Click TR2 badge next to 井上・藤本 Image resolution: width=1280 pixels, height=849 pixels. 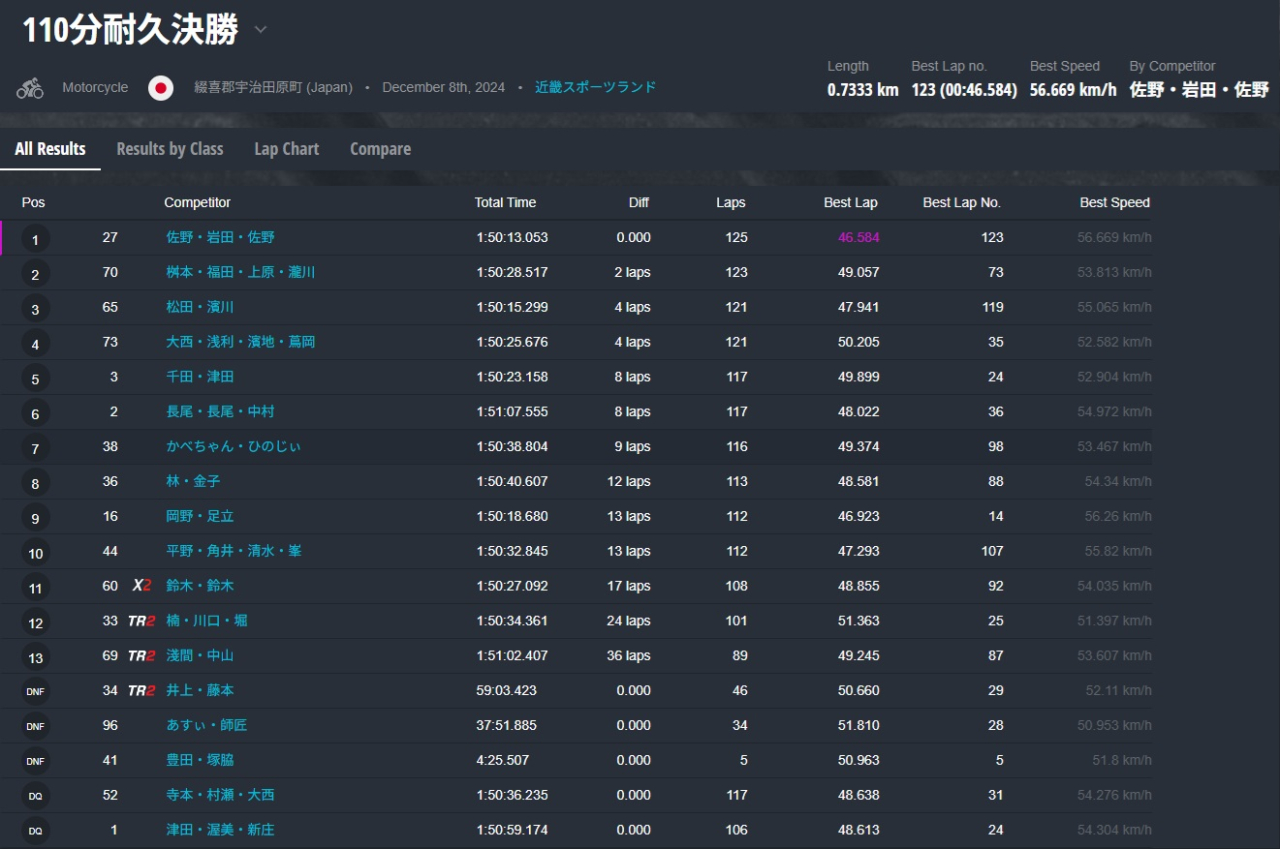141,691
